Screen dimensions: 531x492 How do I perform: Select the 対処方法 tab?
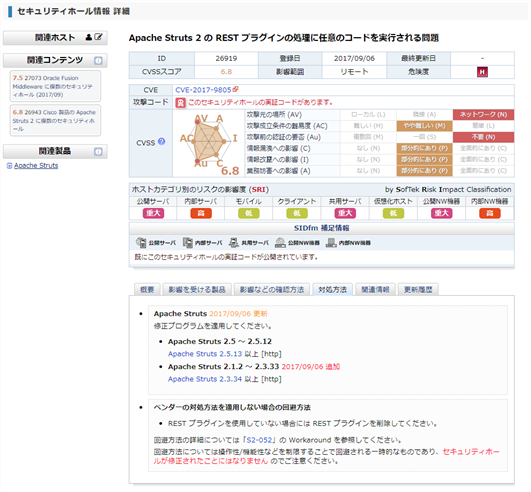(332, 290)
